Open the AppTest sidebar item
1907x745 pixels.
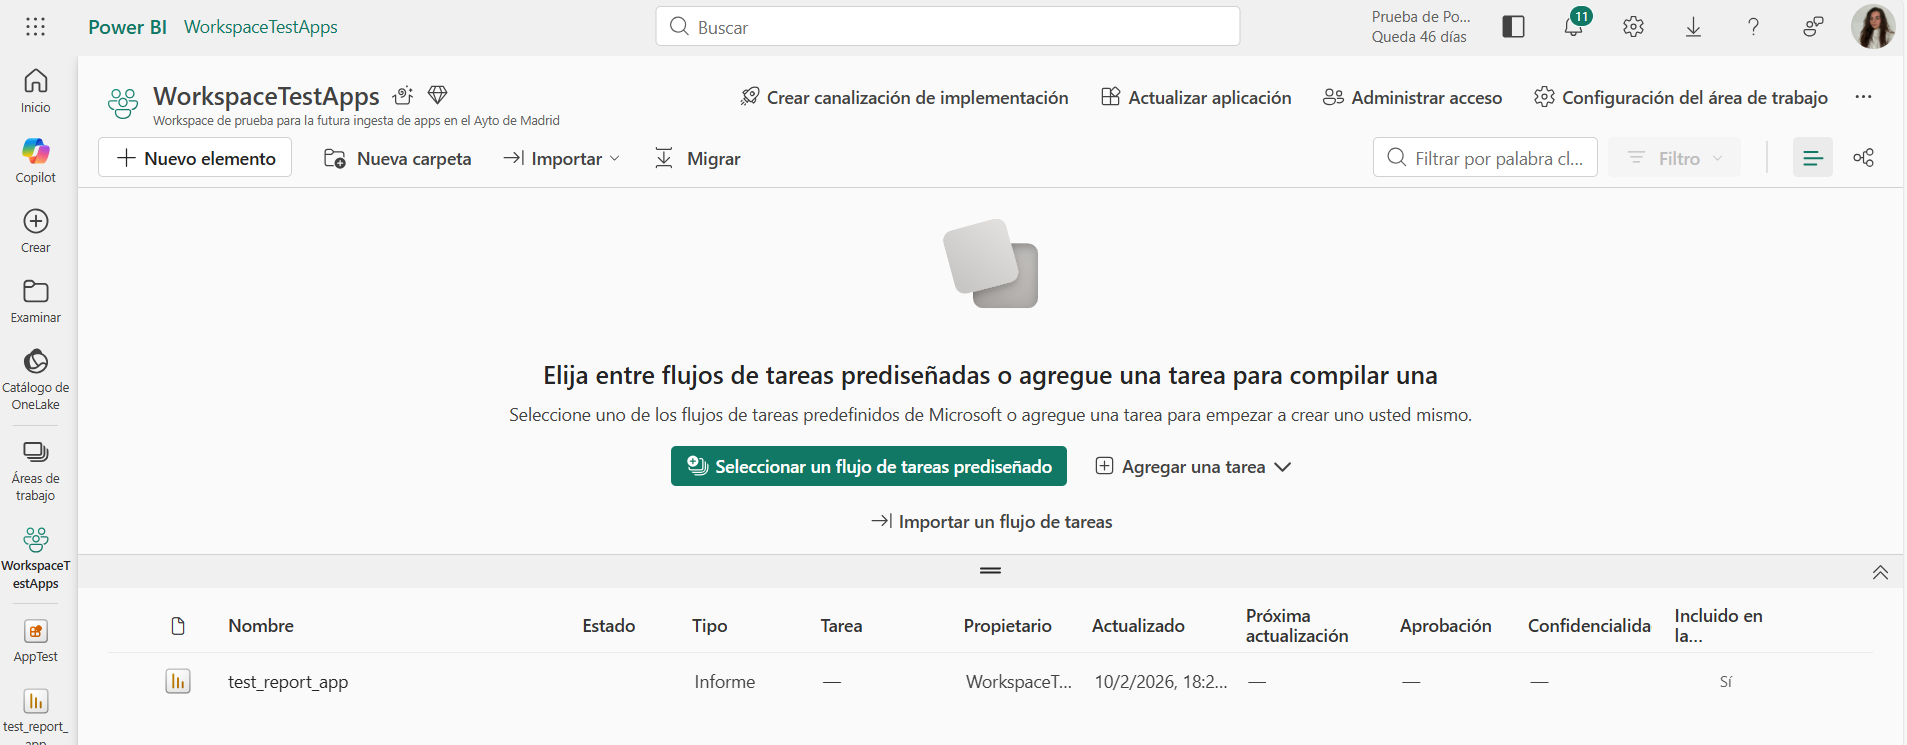coord(36,640)
